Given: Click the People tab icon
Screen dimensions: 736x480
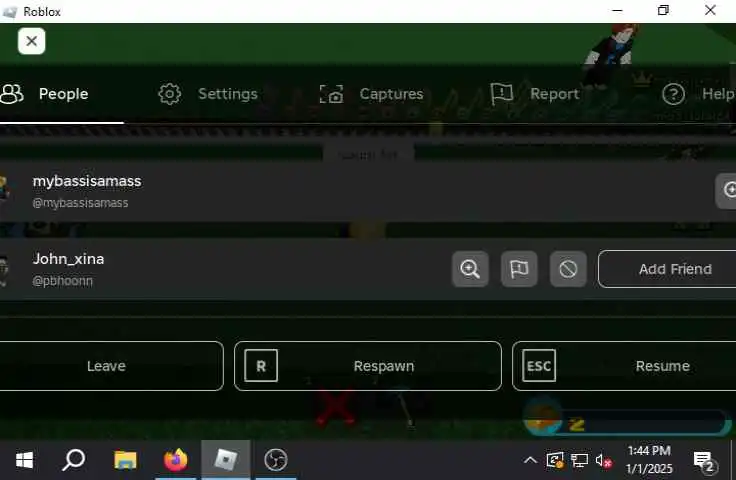Looking at the screenshot, I should [x=12, y=94].
